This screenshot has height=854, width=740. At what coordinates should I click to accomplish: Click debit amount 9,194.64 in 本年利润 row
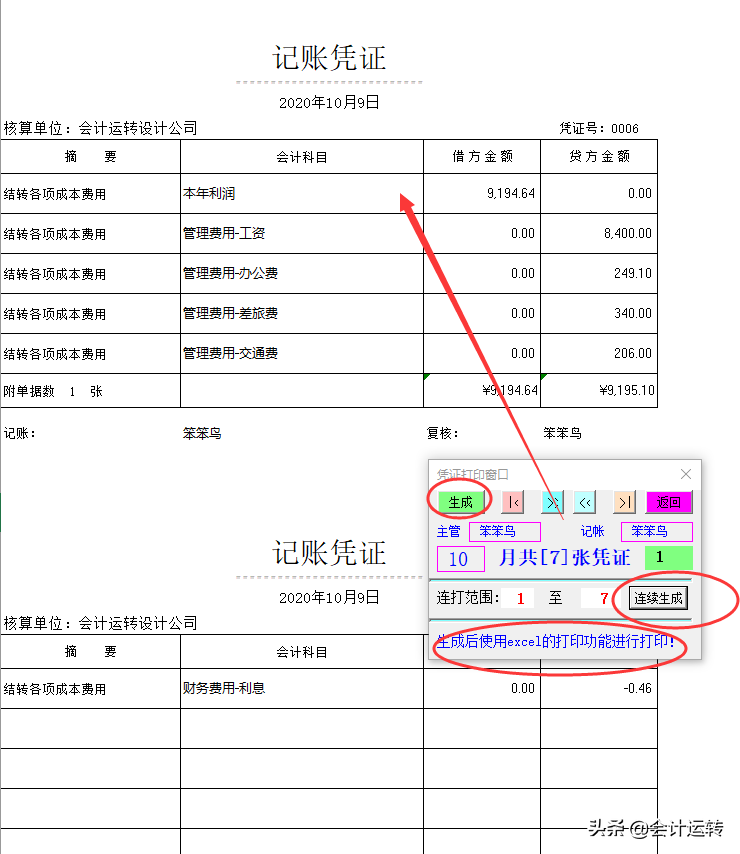point(482,194)
